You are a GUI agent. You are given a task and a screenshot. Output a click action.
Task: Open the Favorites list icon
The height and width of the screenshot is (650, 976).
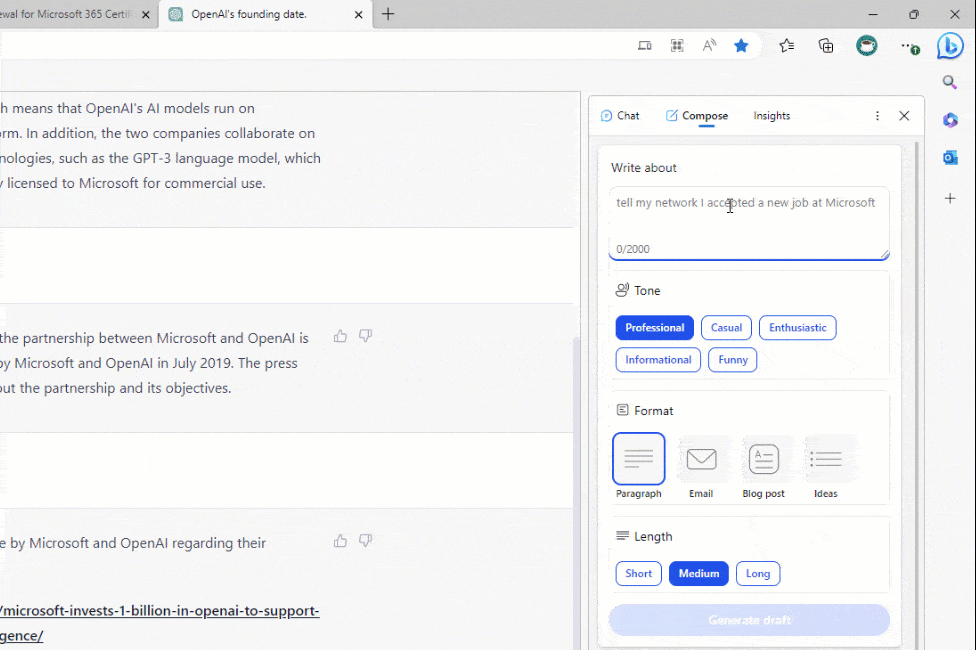(x=787, y=45)
